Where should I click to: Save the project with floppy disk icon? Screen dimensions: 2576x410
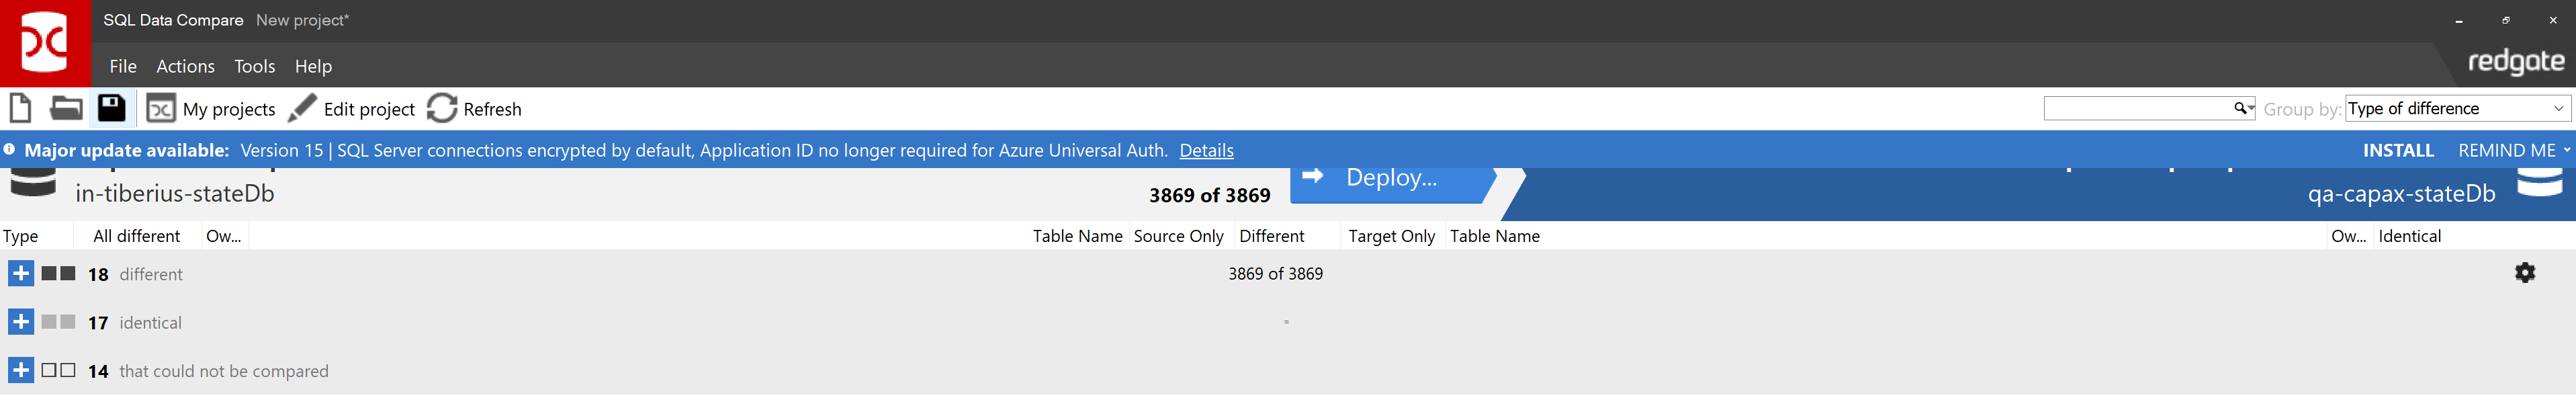pyautogui.click(x=111, y=108)
